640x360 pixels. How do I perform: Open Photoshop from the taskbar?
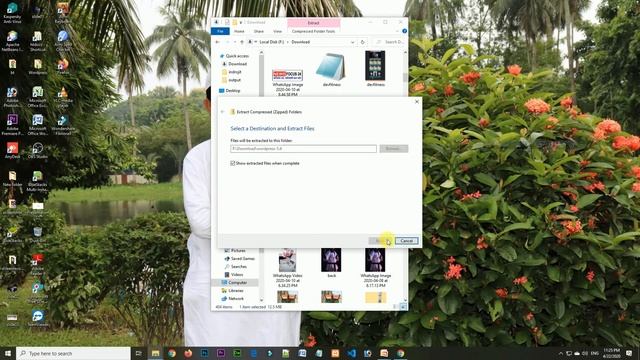[204, 353]
